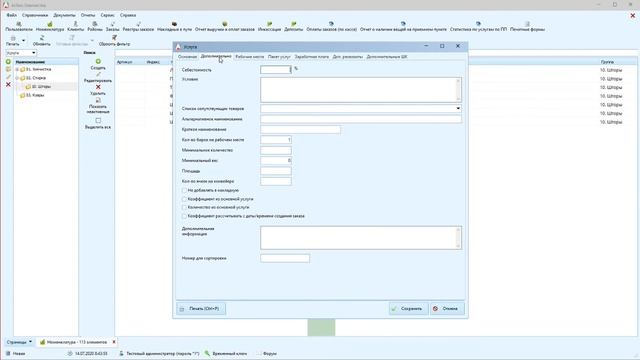This screenshot has width=640, height=360.
Task: Open the Документы menu
Action: [64, 15]
